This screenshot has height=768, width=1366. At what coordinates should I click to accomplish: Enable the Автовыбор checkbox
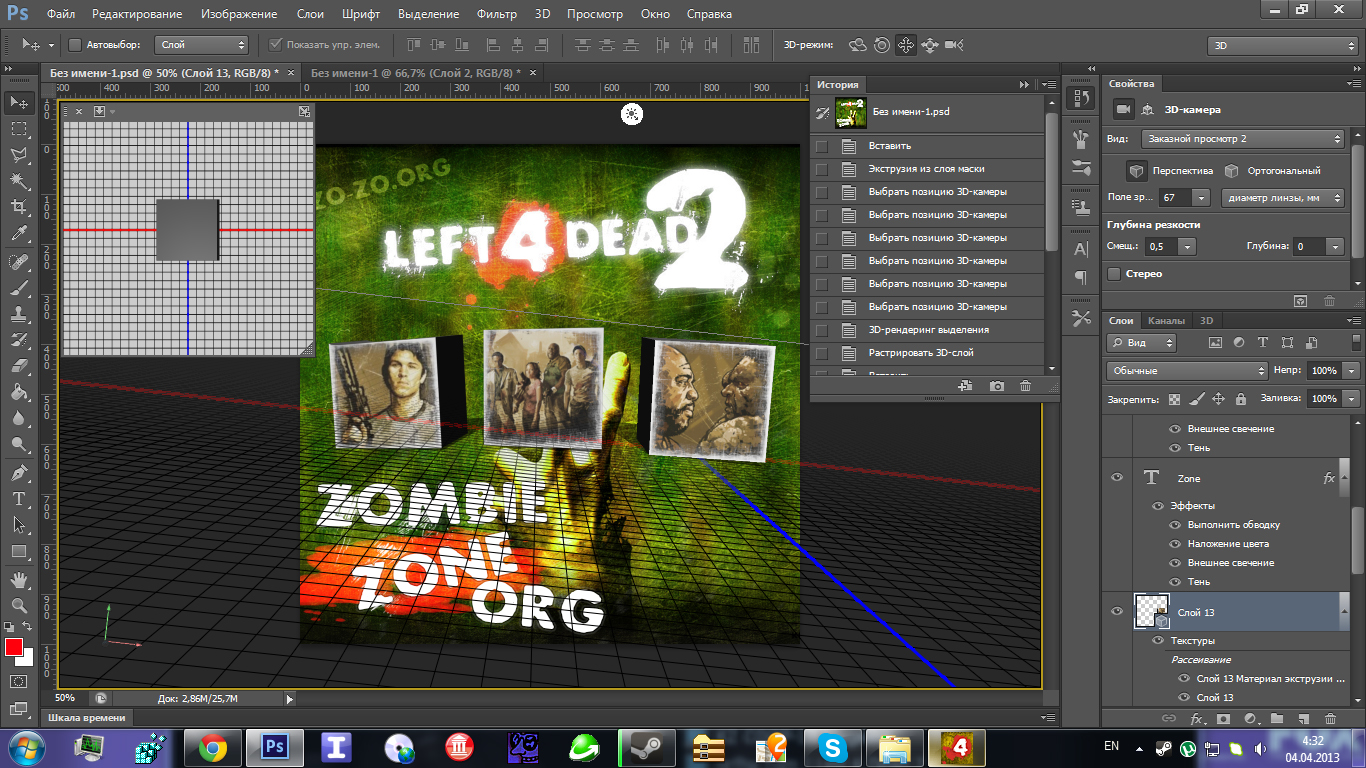point(75,45)
